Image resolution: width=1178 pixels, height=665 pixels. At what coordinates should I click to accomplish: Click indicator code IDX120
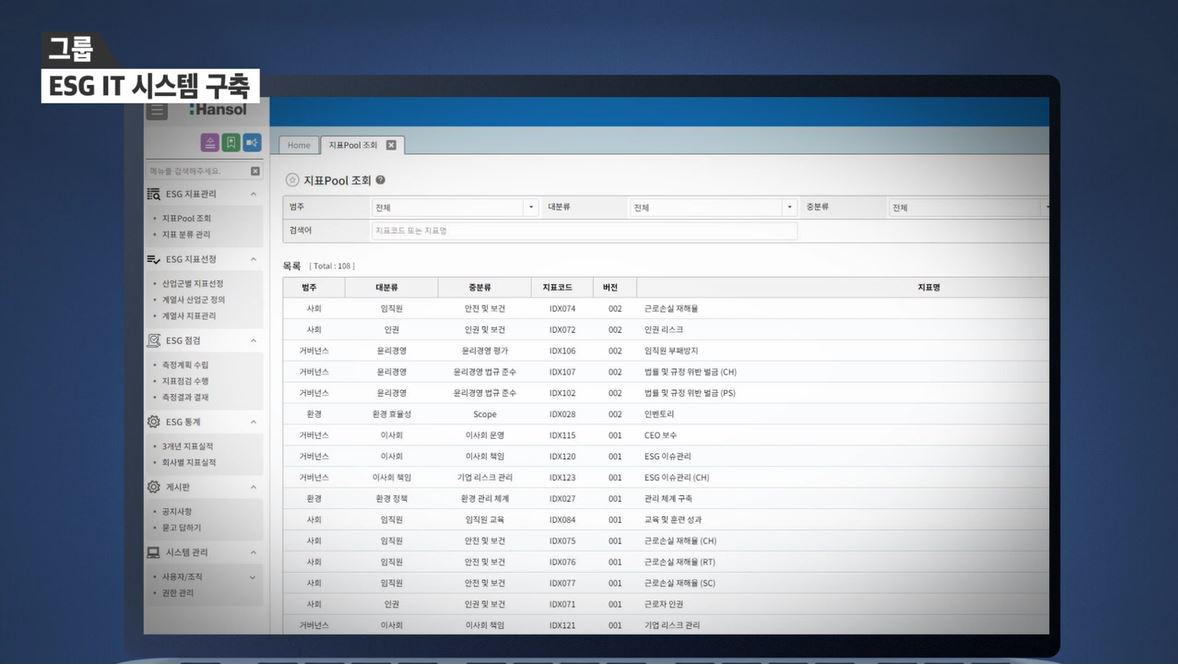tap(562, 456)
